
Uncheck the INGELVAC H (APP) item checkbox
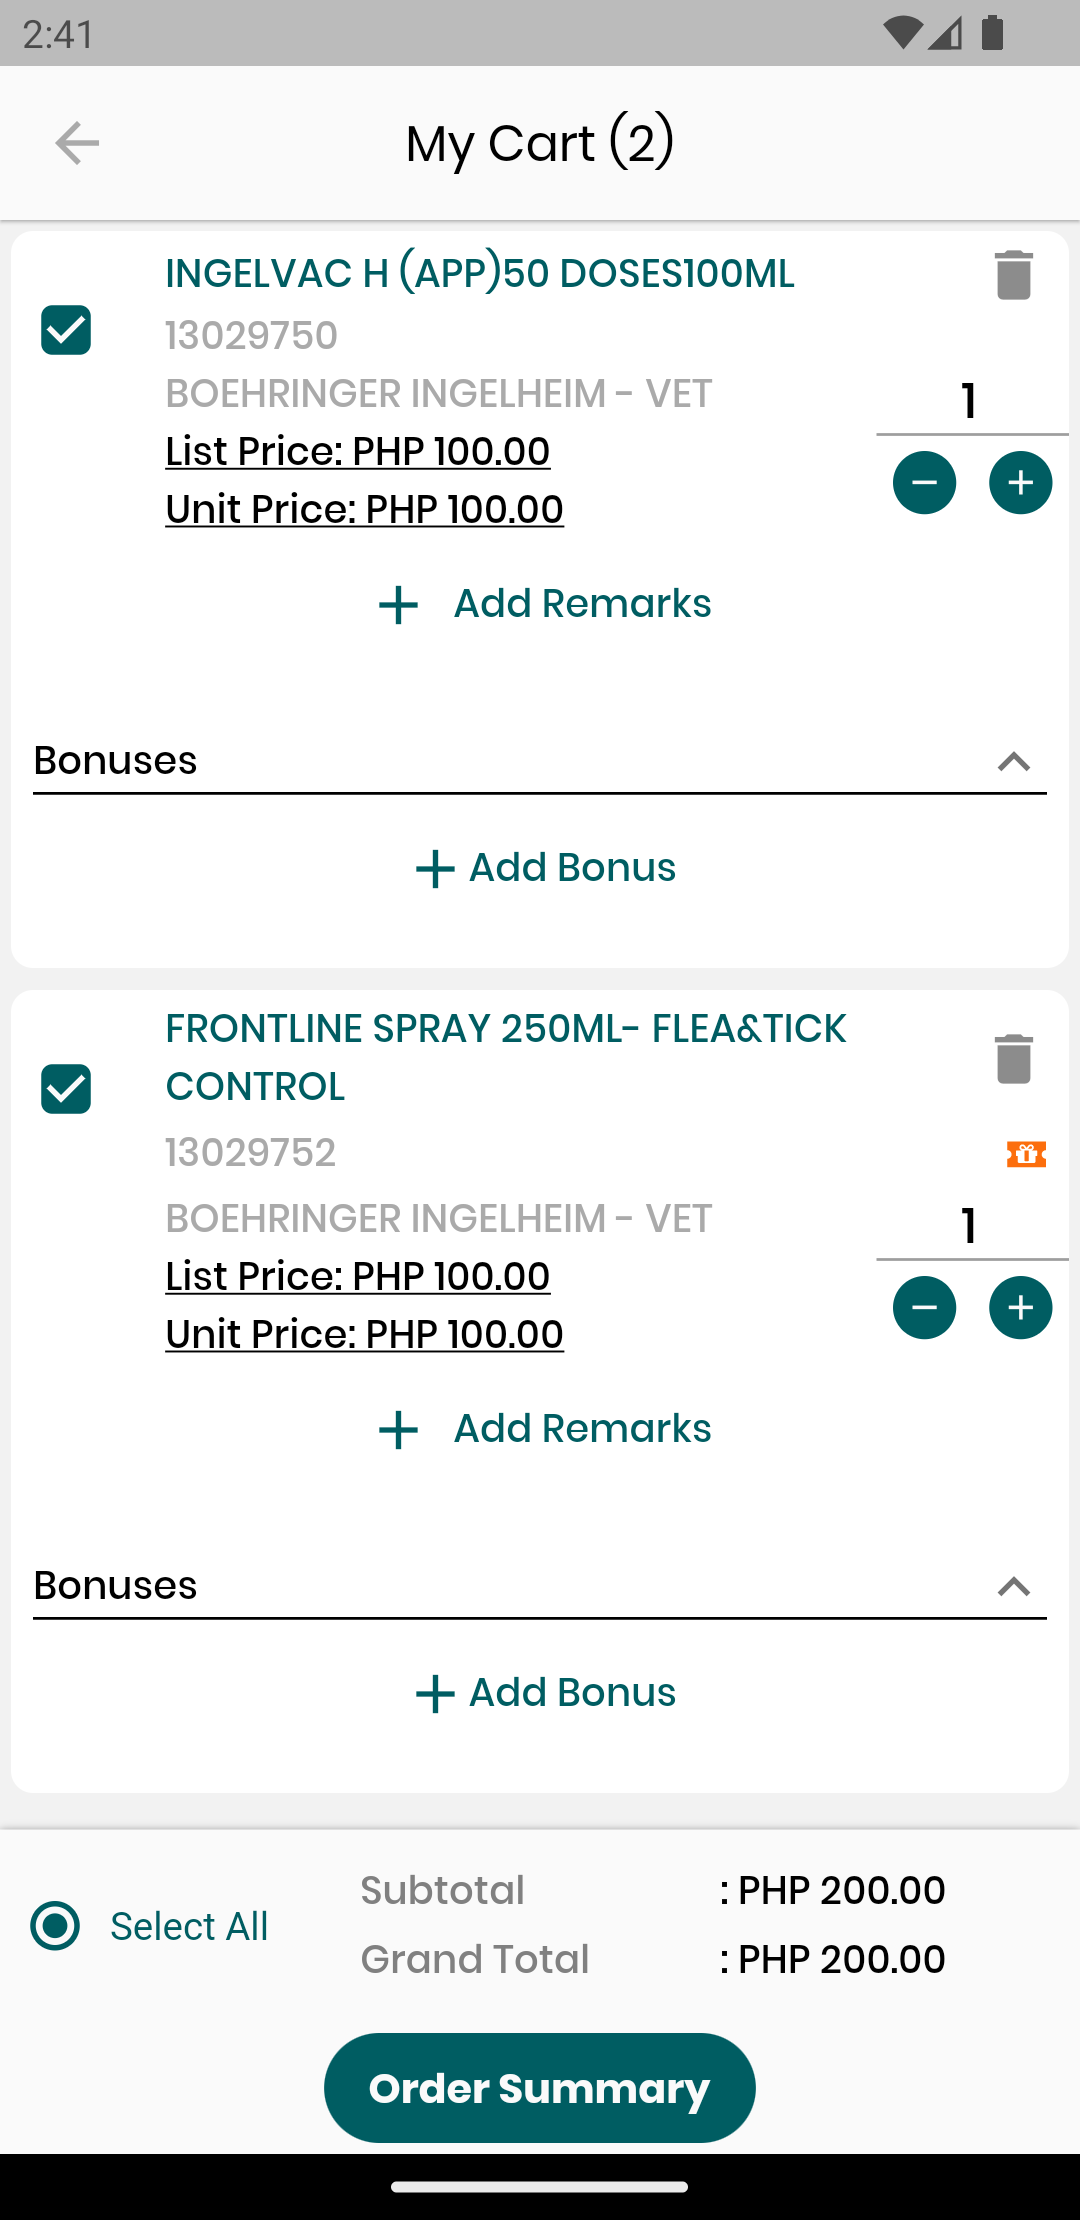click(x=66, y=330)
